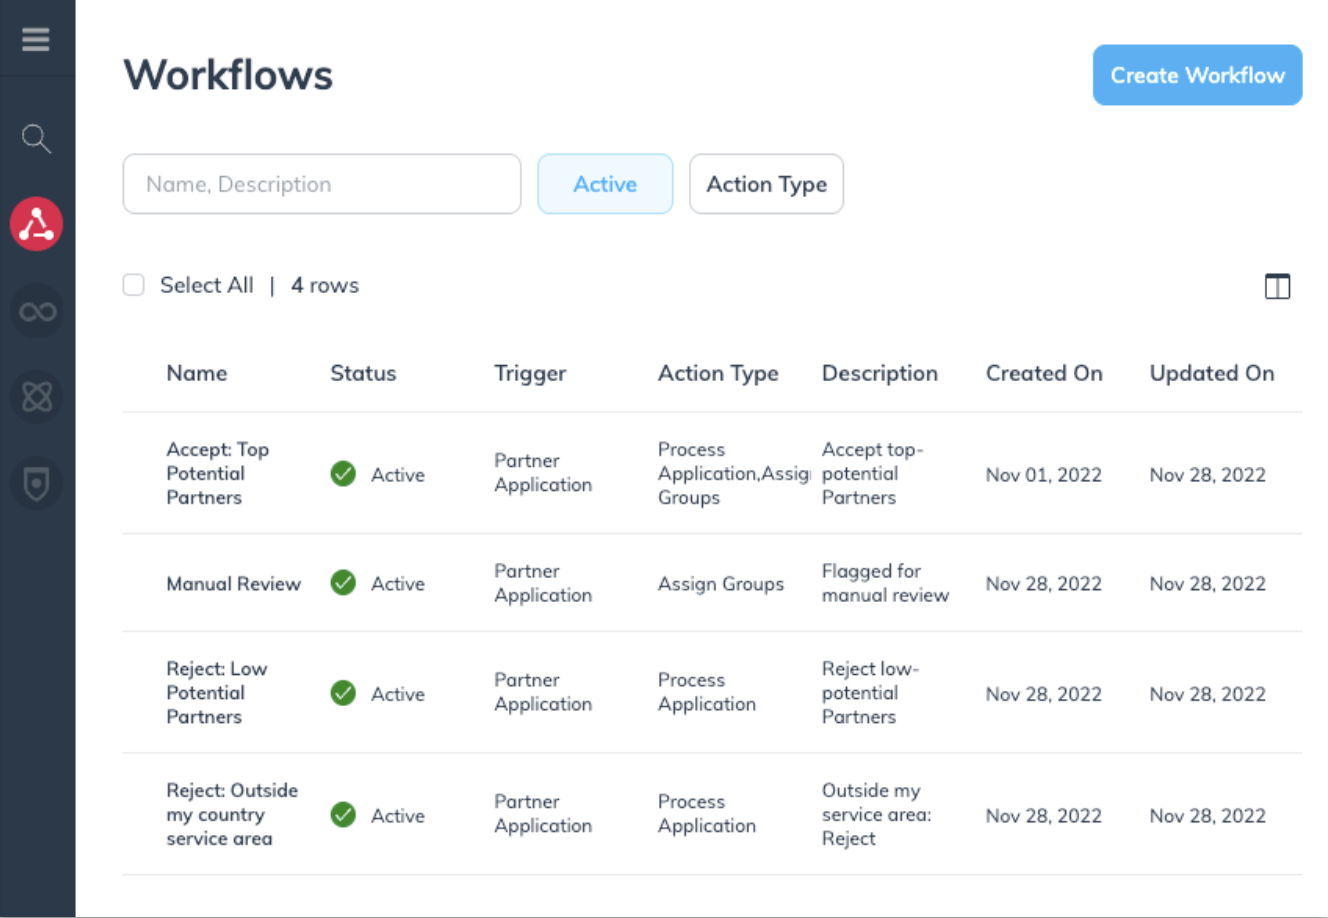Open the Reject: Outside my country workflow

point(231,814)
